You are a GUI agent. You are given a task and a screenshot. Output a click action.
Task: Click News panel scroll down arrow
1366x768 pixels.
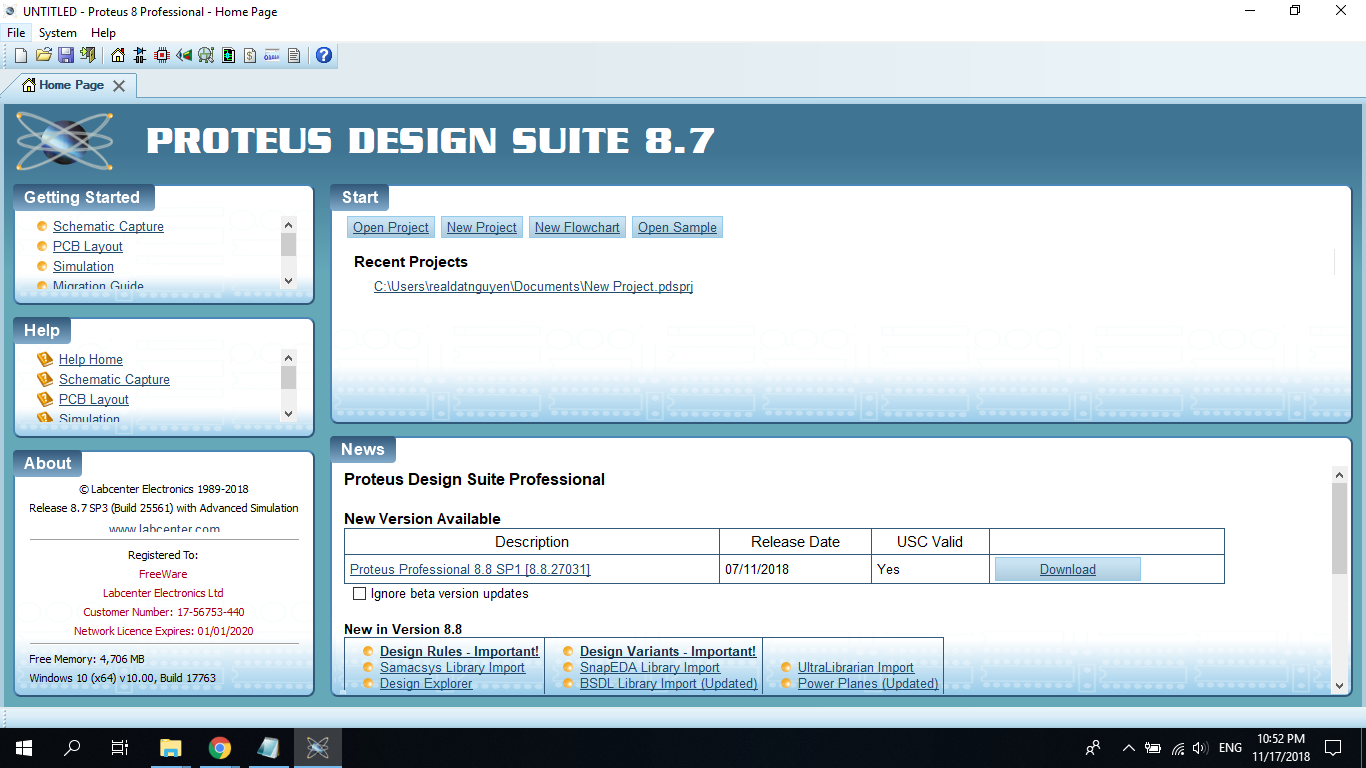point(1340,685)
